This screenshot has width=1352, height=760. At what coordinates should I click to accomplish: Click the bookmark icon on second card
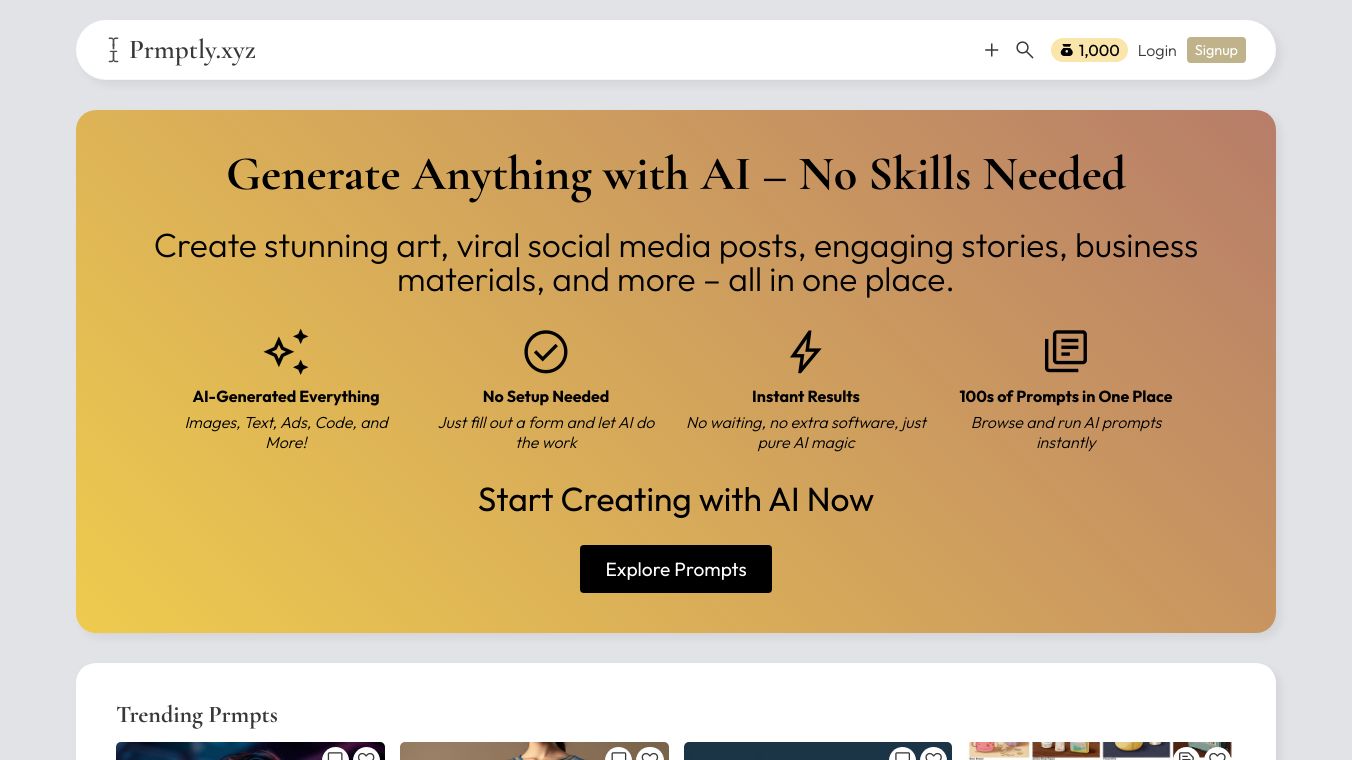[619, 755]
